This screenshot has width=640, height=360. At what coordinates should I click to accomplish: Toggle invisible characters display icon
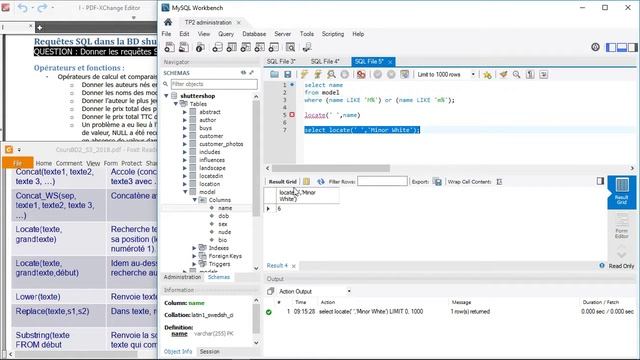(x=530, y=74)
